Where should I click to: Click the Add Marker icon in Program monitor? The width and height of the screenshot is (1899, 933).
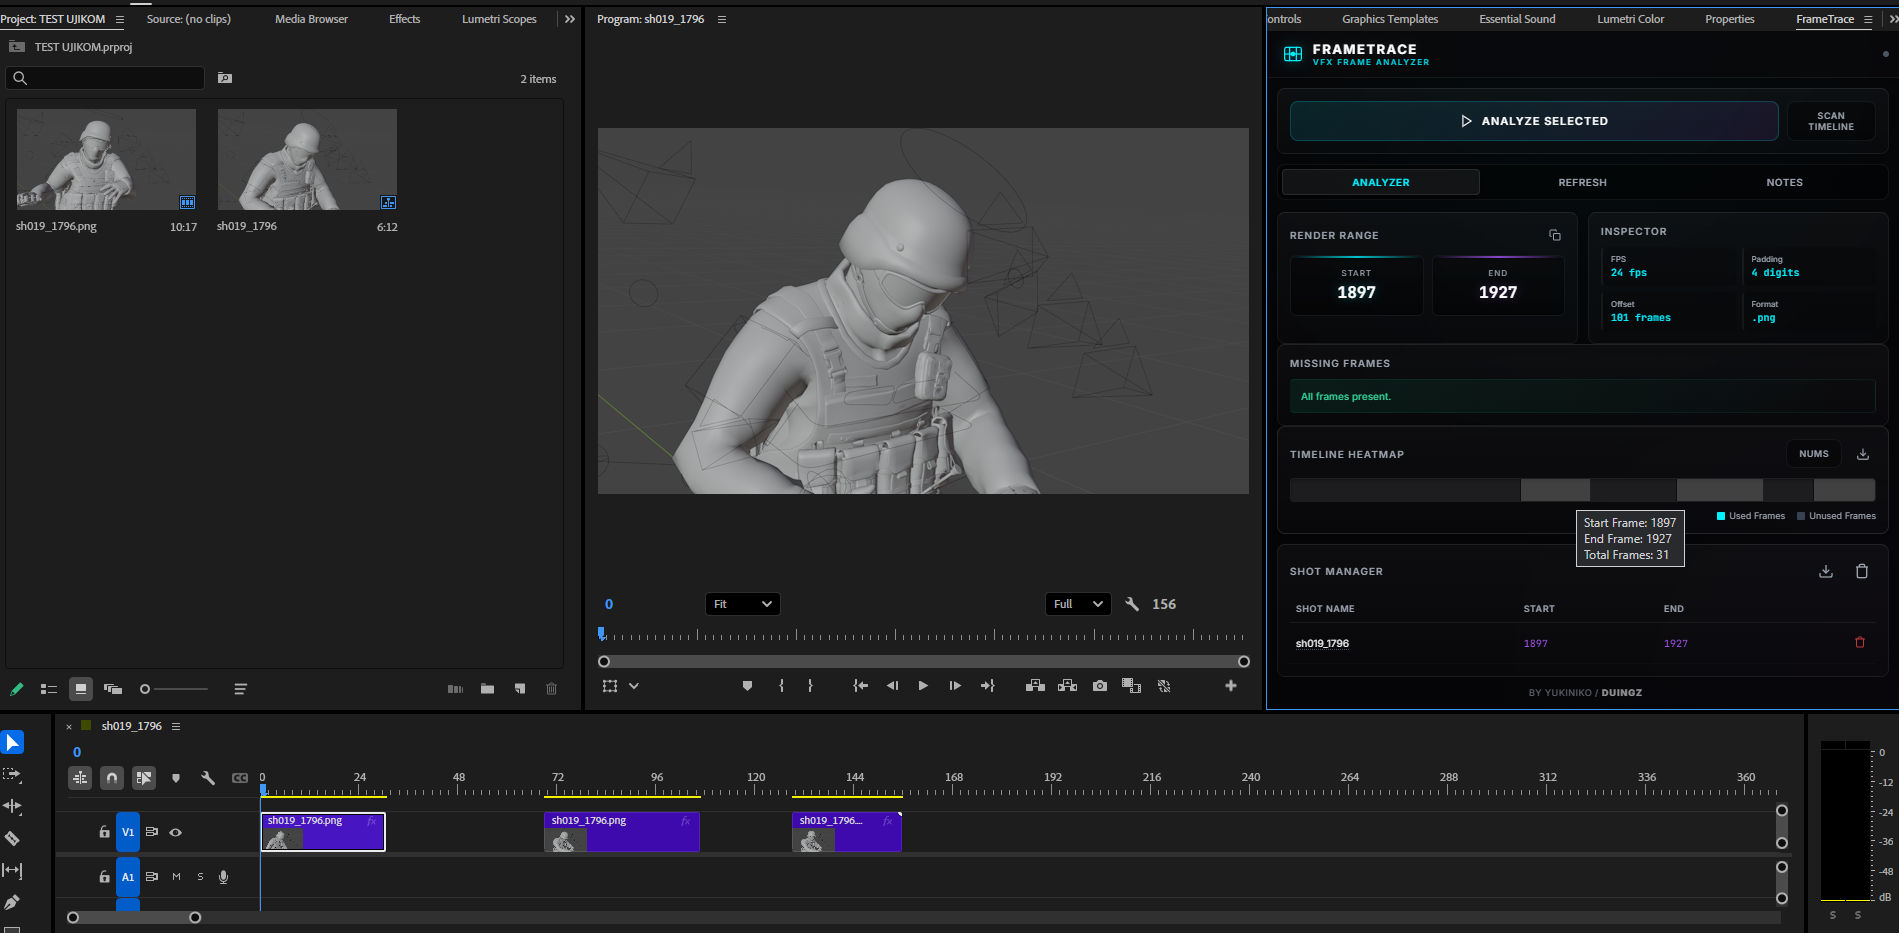(747, 686)
